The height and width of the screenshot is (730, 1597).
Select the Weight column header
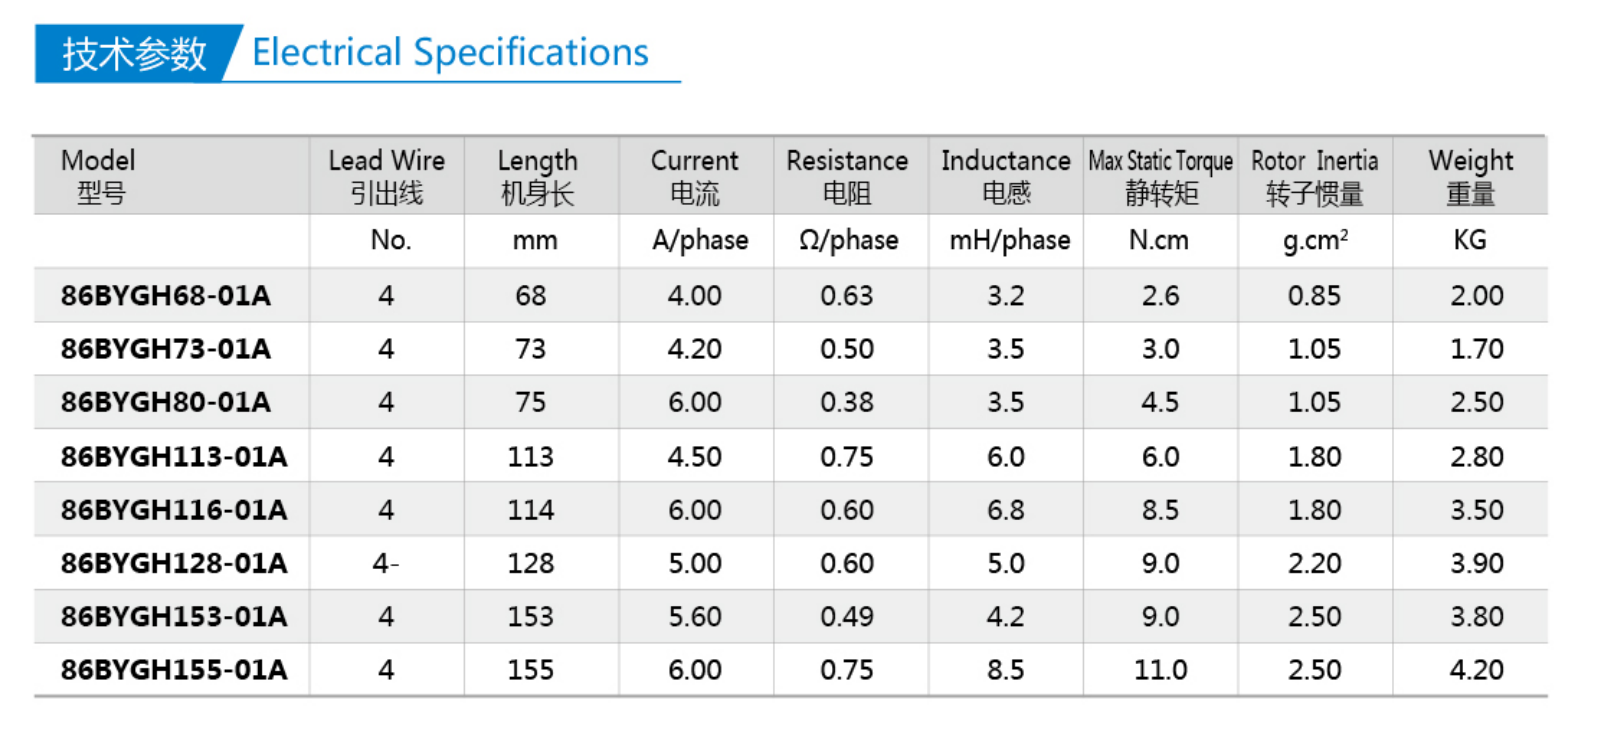click(1470, 175)
